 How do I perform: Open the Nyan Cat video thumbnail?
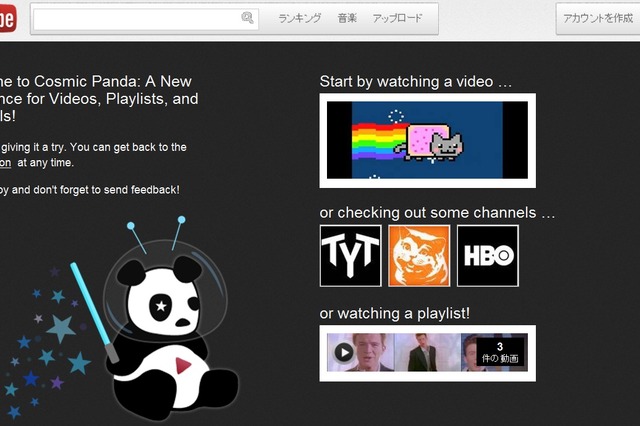click(427, 140)
